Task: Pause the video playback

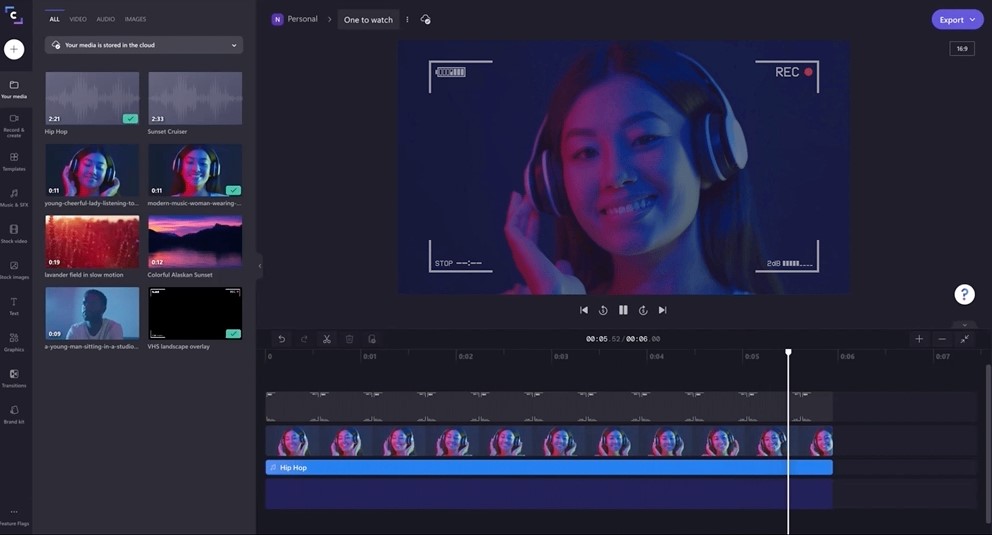Action: [623, 310]
